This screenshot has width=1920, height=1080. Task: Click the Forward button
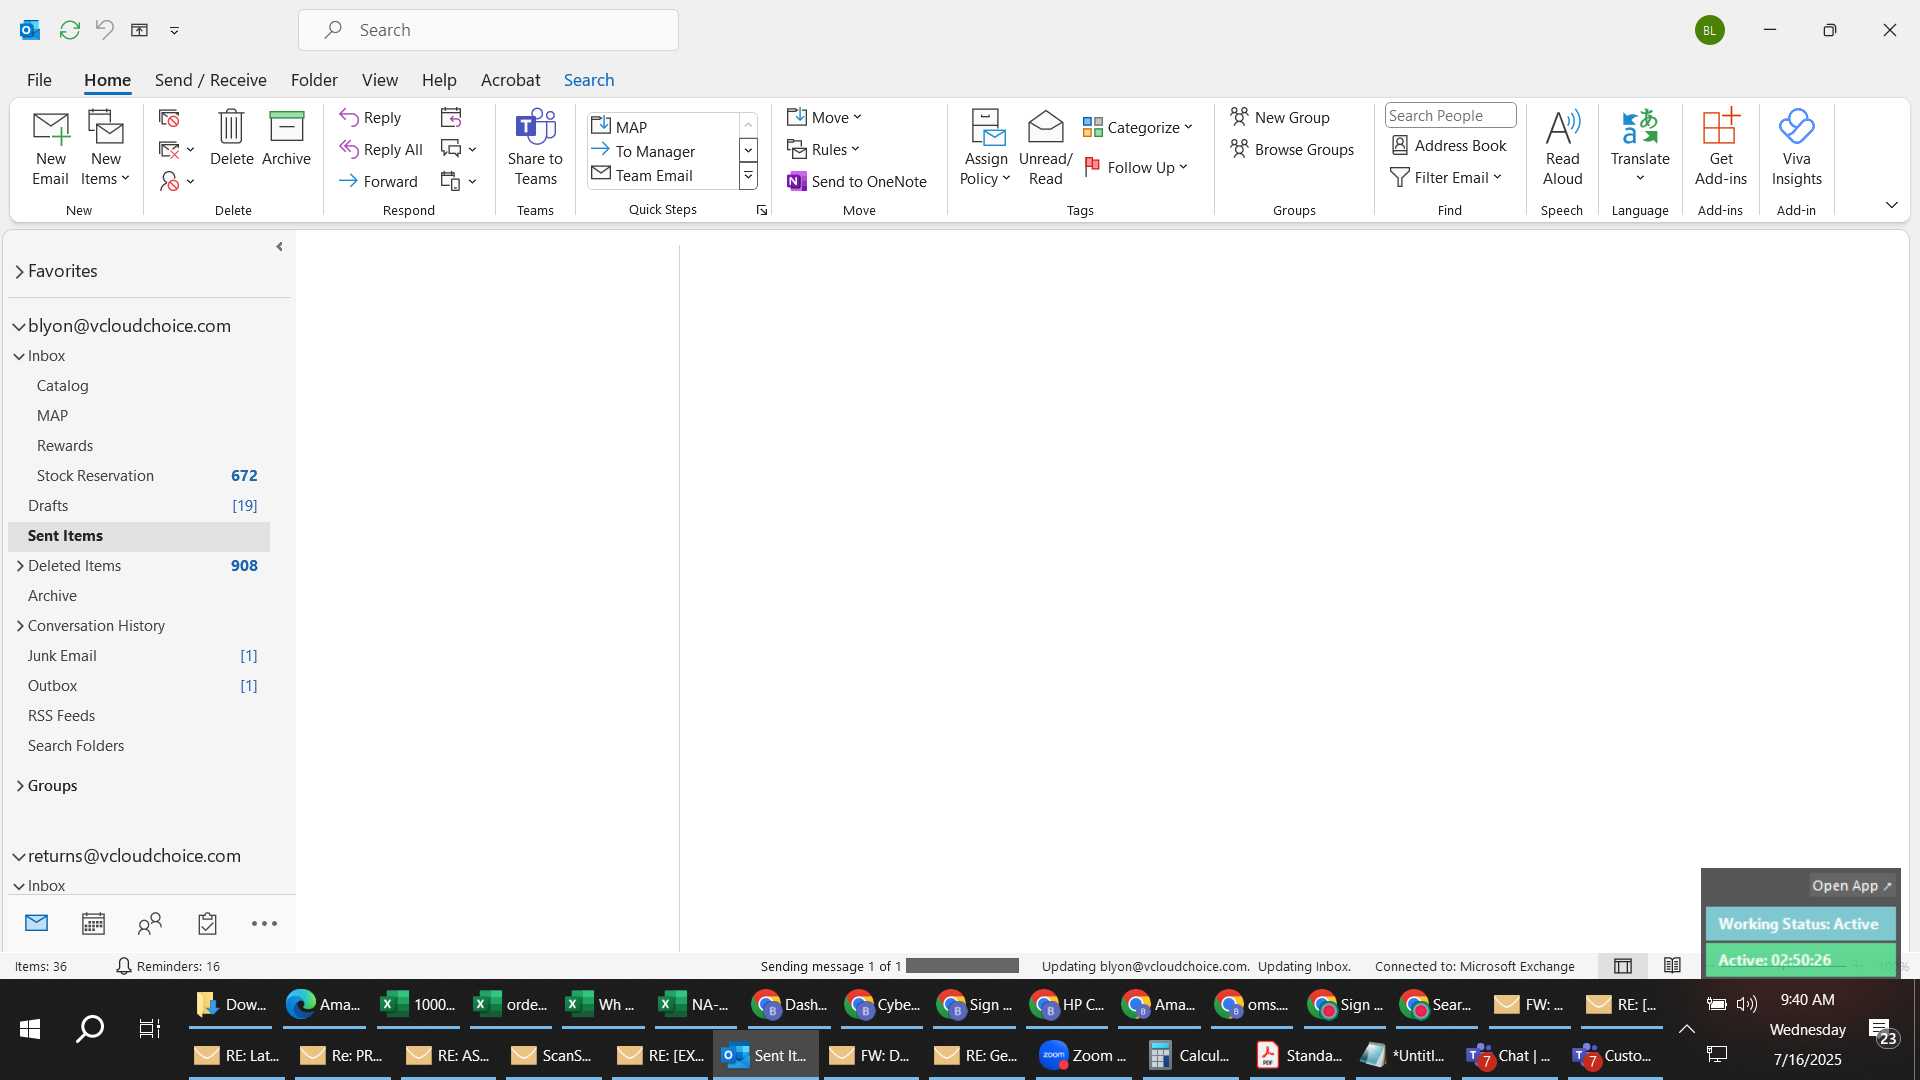378,181
